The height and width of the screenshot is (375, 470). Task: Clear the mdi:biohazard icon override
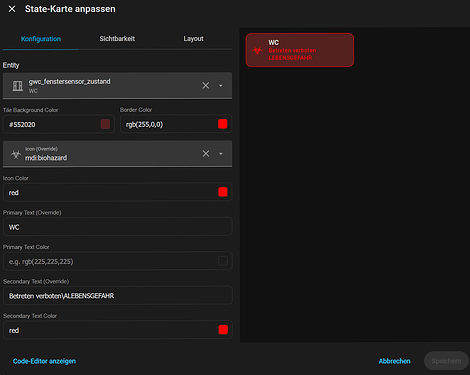206,154
